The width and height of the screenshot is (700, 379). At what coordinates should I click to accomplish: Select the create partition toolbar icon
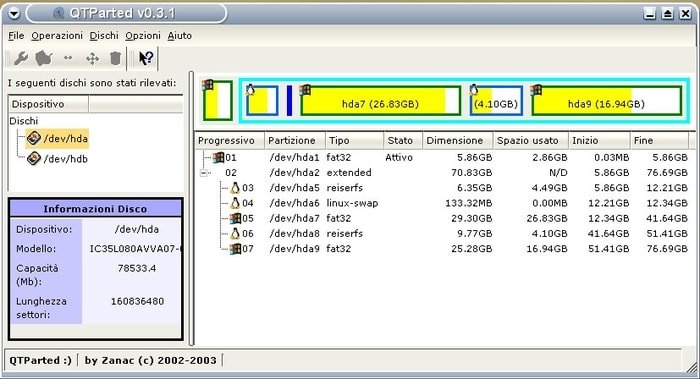click(x=44, y=58)
